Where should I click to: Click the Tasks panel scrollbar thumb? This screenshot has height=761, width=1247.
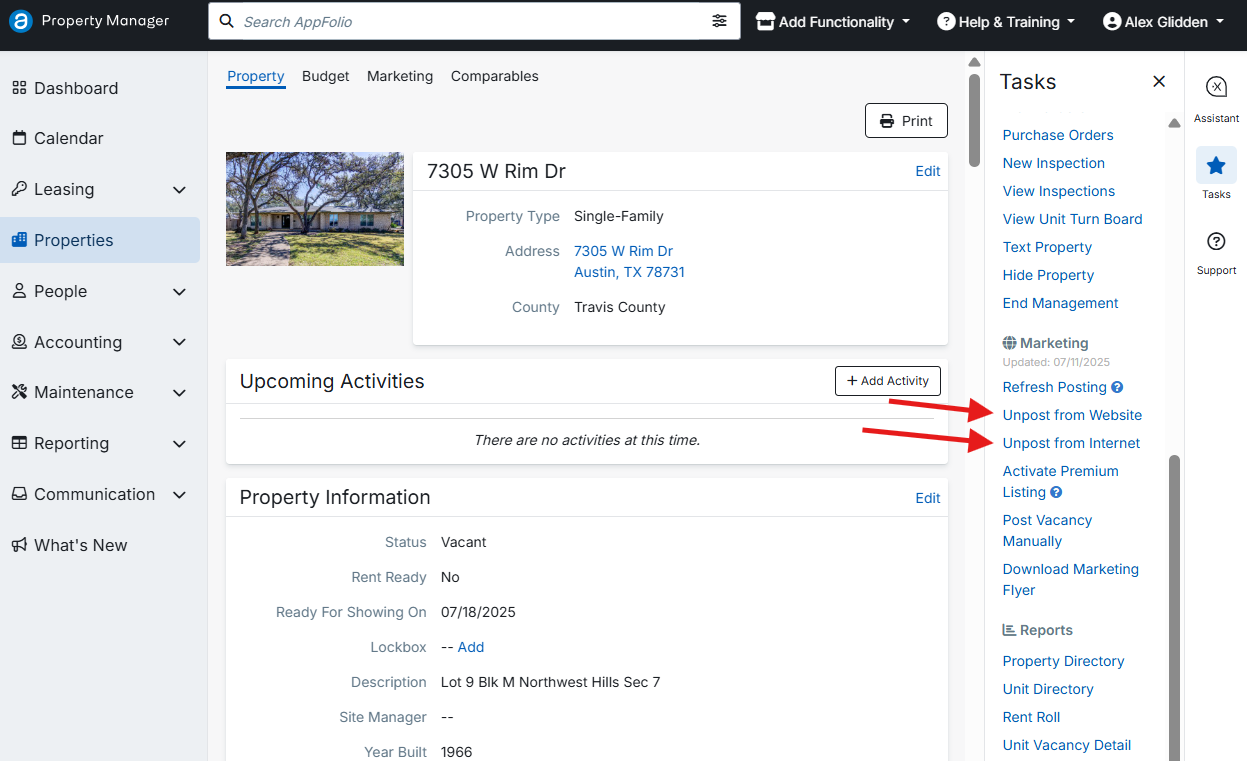click(1175, 608)
